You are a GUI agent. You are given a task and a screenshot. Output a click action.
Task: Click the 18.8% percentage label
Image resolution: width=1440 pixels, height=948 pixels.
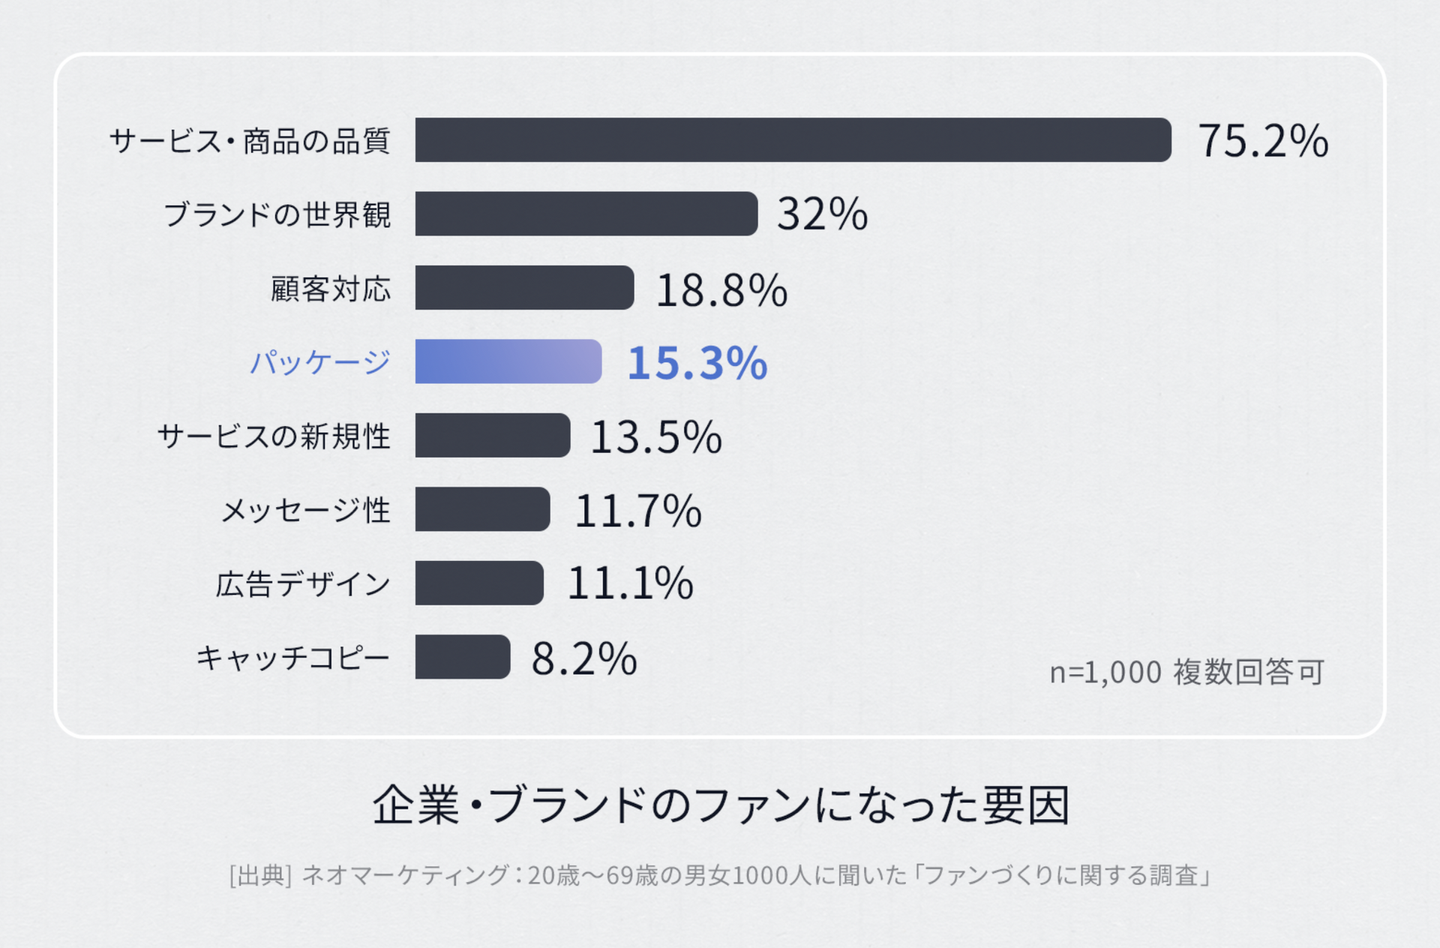(721, 290)
